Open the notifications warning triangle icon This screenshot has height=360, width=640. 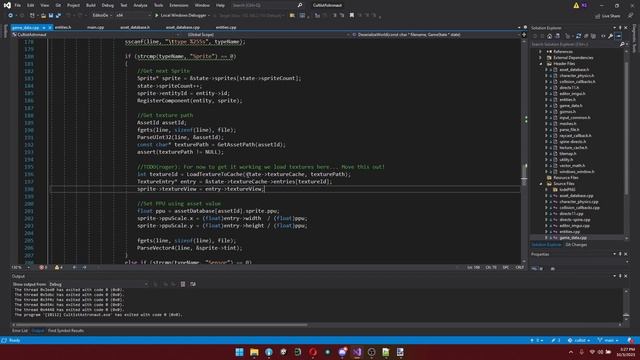(x=576, y=5)
